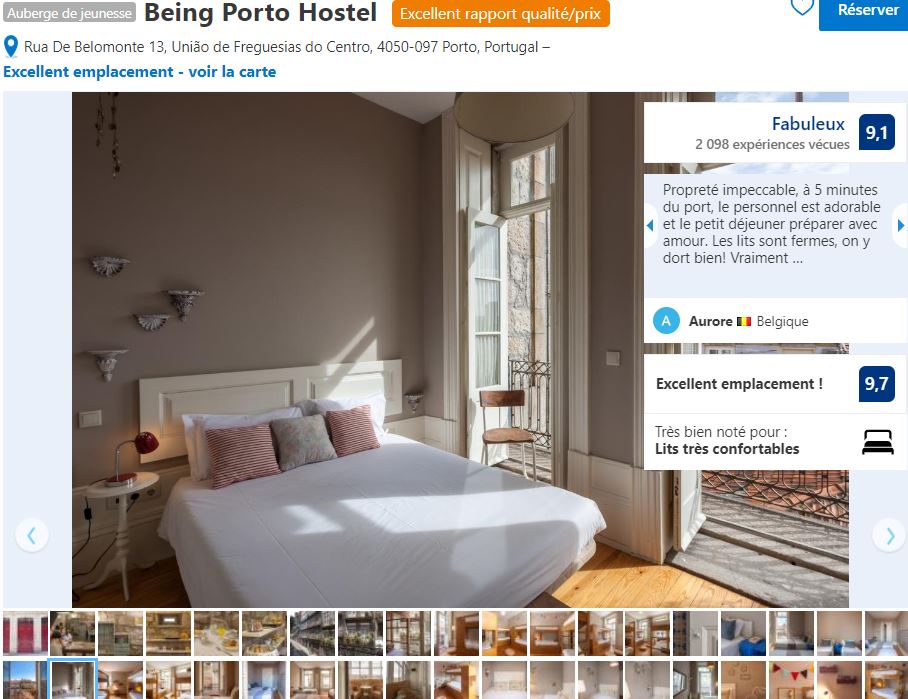Click the Réserver button
This screenshot has height=699, width=908.
863,12
